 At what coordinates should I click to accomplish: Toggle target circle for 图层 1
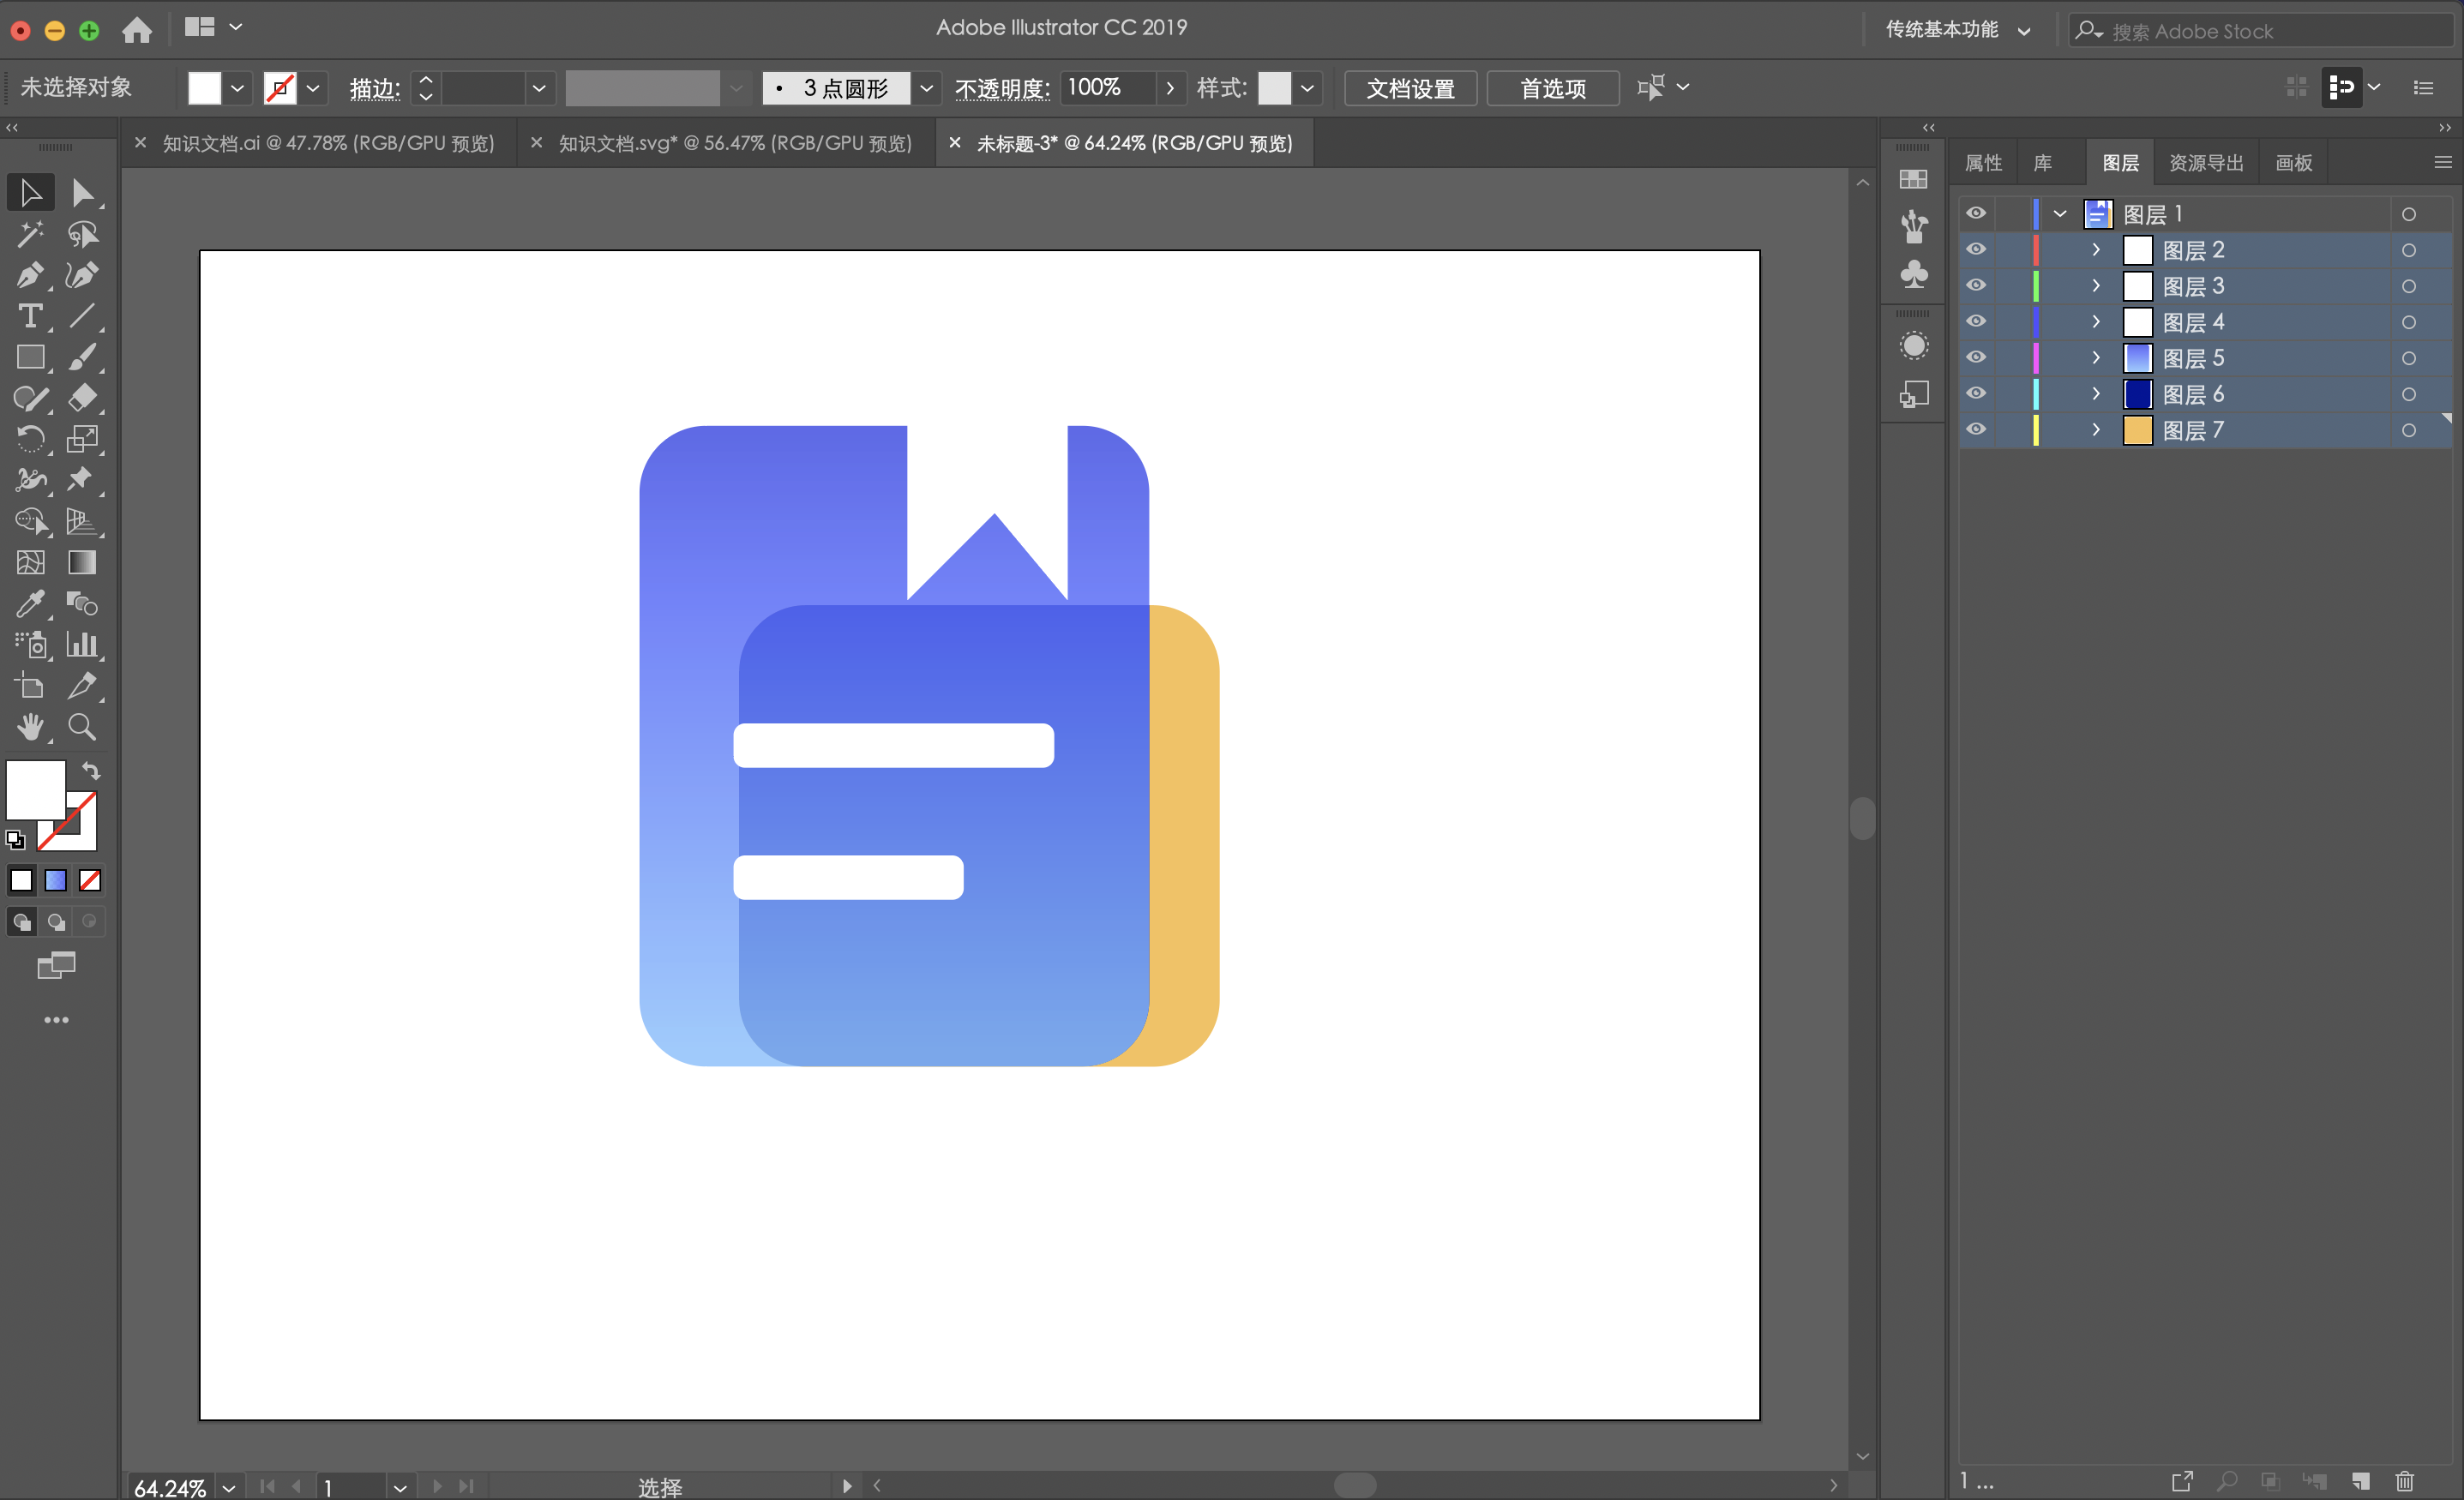click(x=2408, y=214)
